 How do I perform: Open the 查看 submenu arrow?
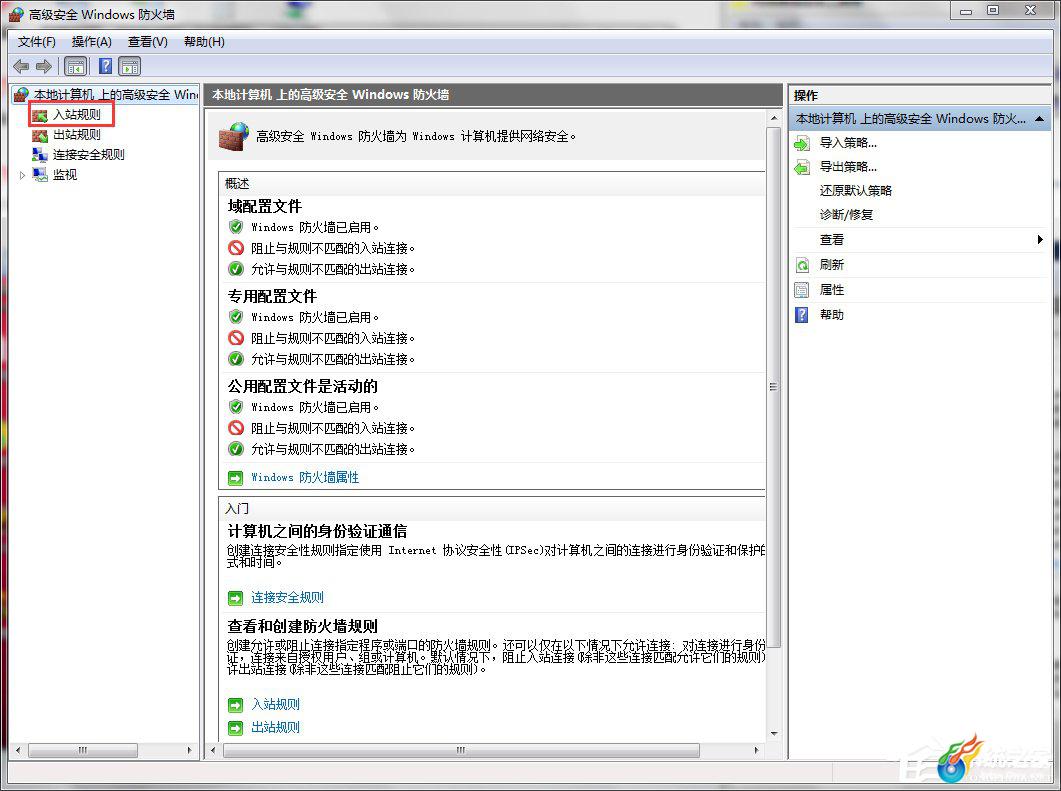click(x=1040, y=240)
